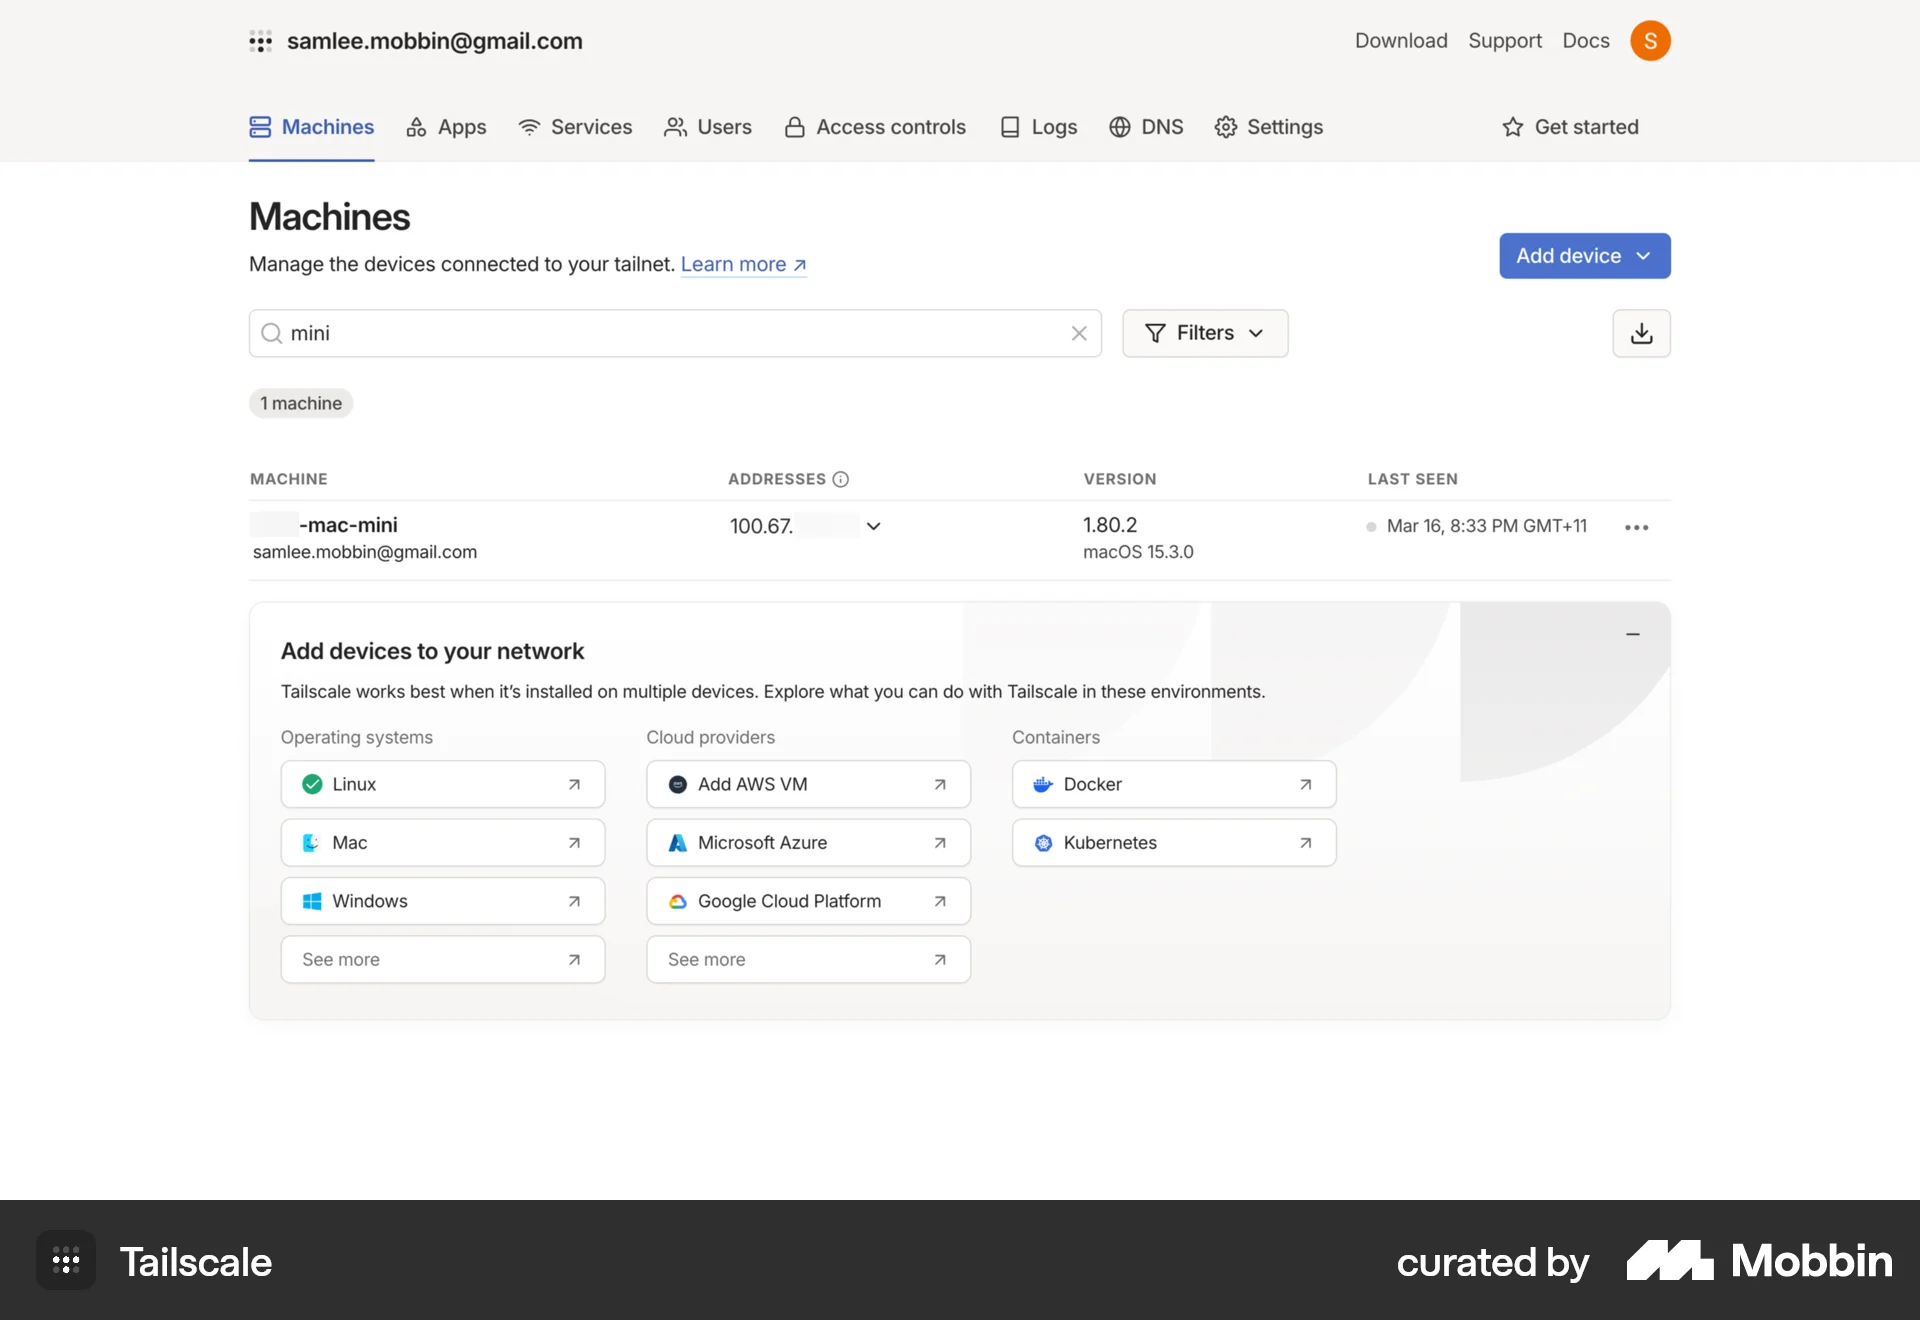
Task: Open the Machines tab icon
Action: click(x=260, y=127)
